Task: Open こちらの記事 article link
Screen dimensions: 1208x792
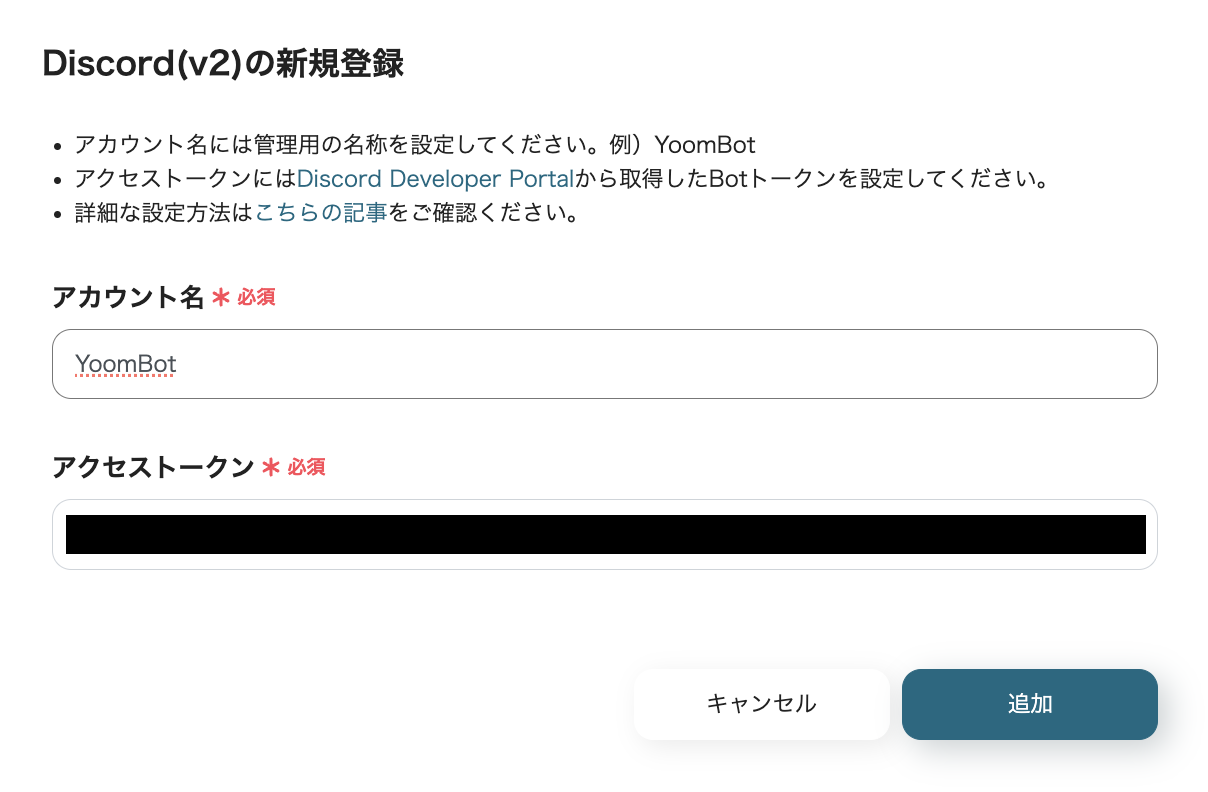Action: [320, 212]
